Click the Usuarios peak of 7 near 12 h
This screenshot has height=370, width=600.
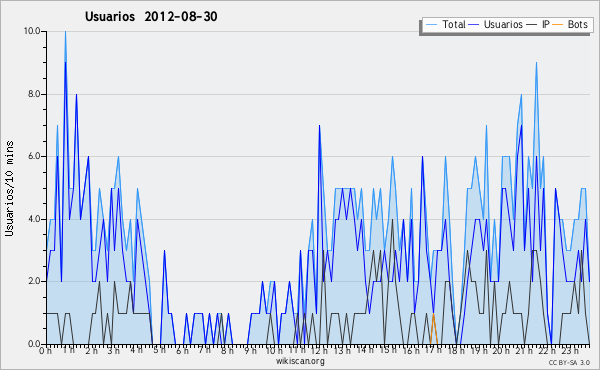tap(320, 127)
